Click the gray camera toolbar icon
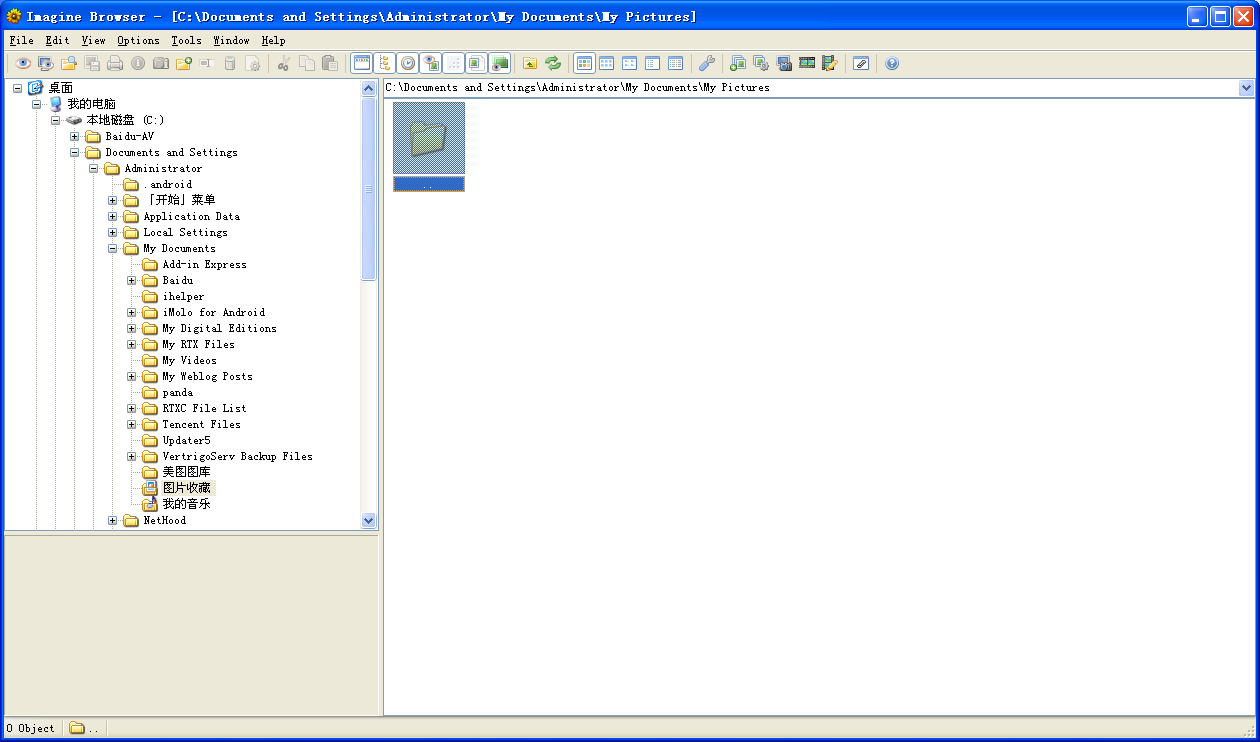Screen dimensions: 1260x742 tap(161, 63)
